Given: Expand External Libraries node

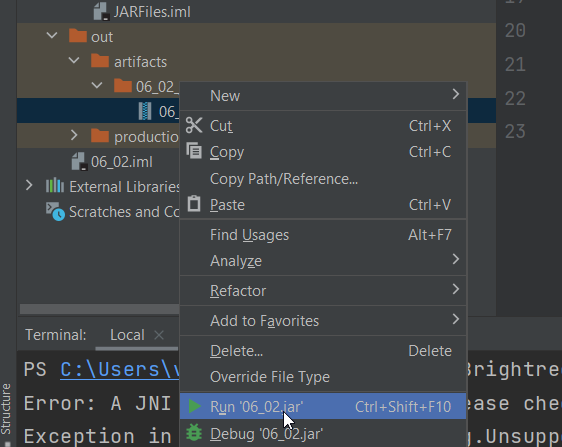Looking at the screenshot, I should click(29, 185).
